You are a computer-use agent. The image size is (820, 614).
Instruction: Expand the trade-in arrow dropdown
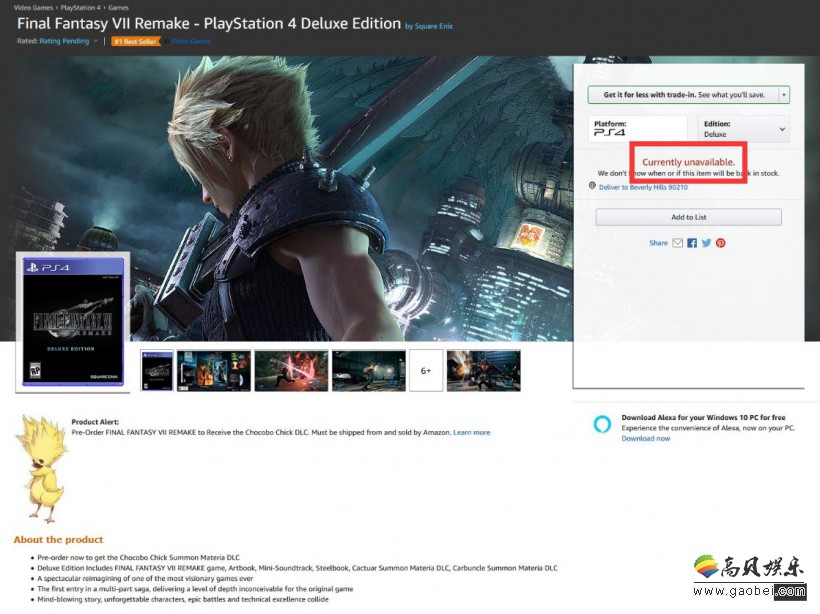783,95
